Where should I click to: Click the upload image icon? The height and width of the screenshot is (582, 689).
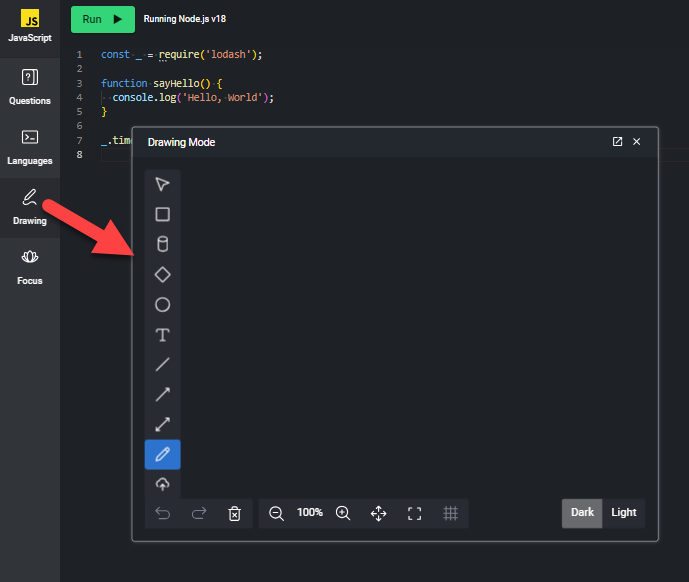162,484
